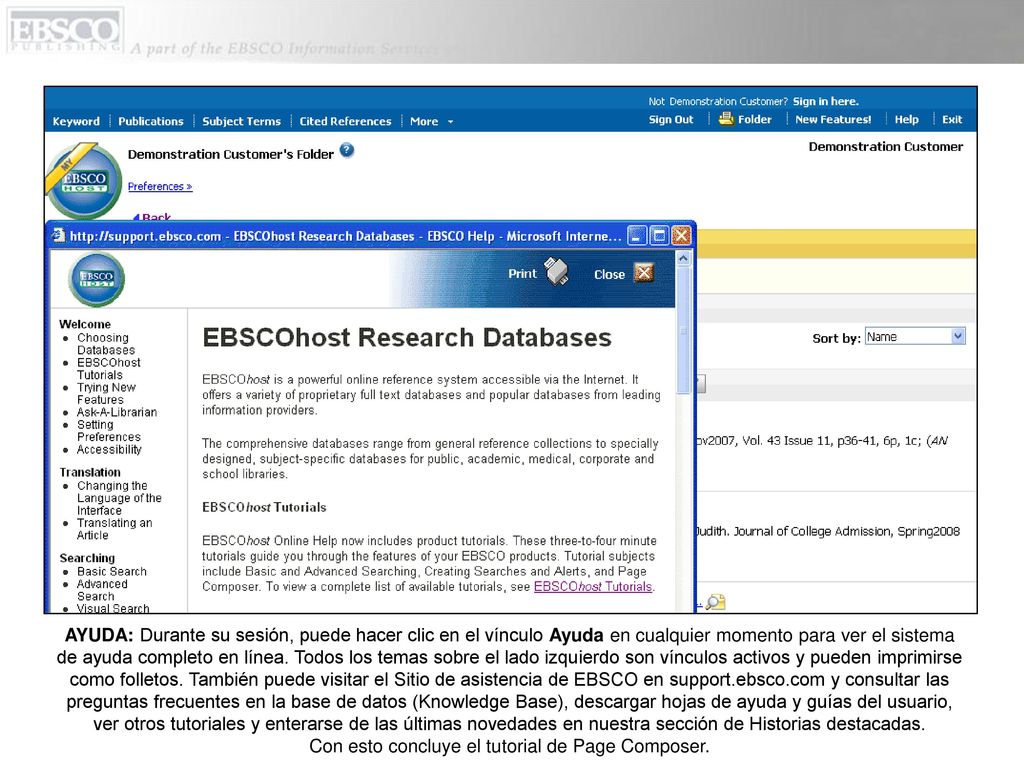The height and width of the screenshot is (768, 1024).
Task: Open EBSCOhost Tutorials topic in sidebar
Action: (x=108, y=368)
